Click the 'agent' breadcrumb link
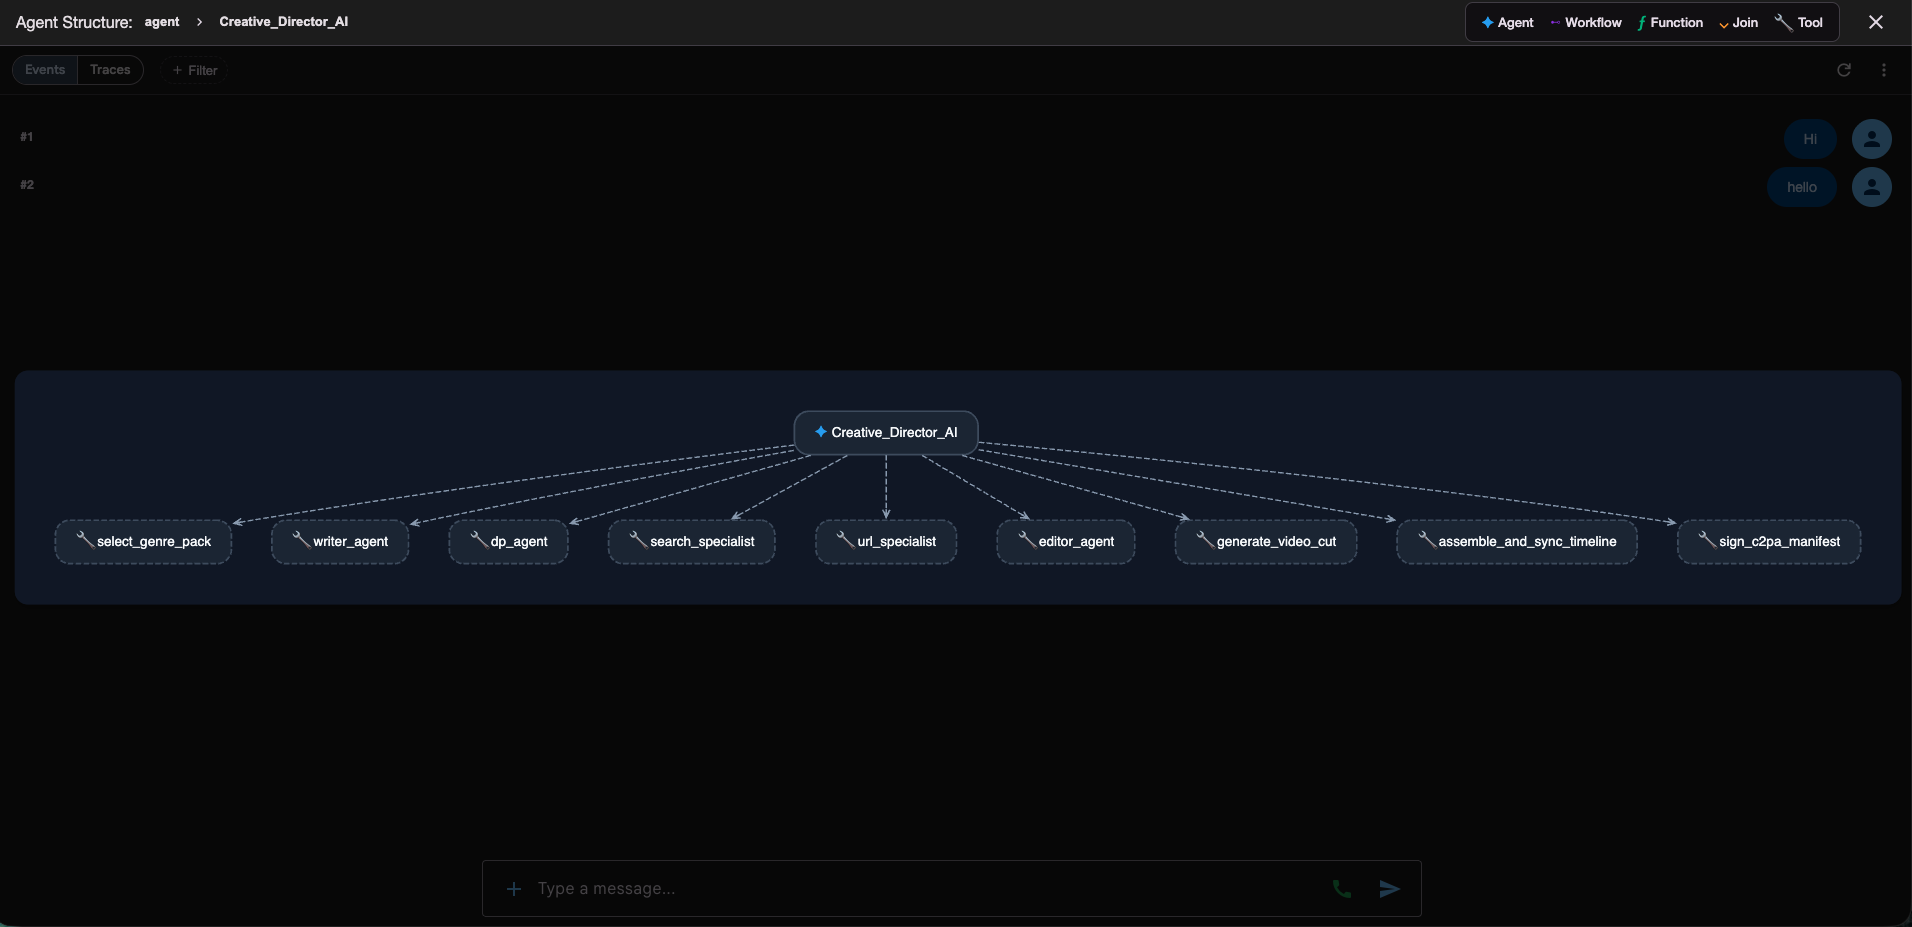 (x=162, y=22)
